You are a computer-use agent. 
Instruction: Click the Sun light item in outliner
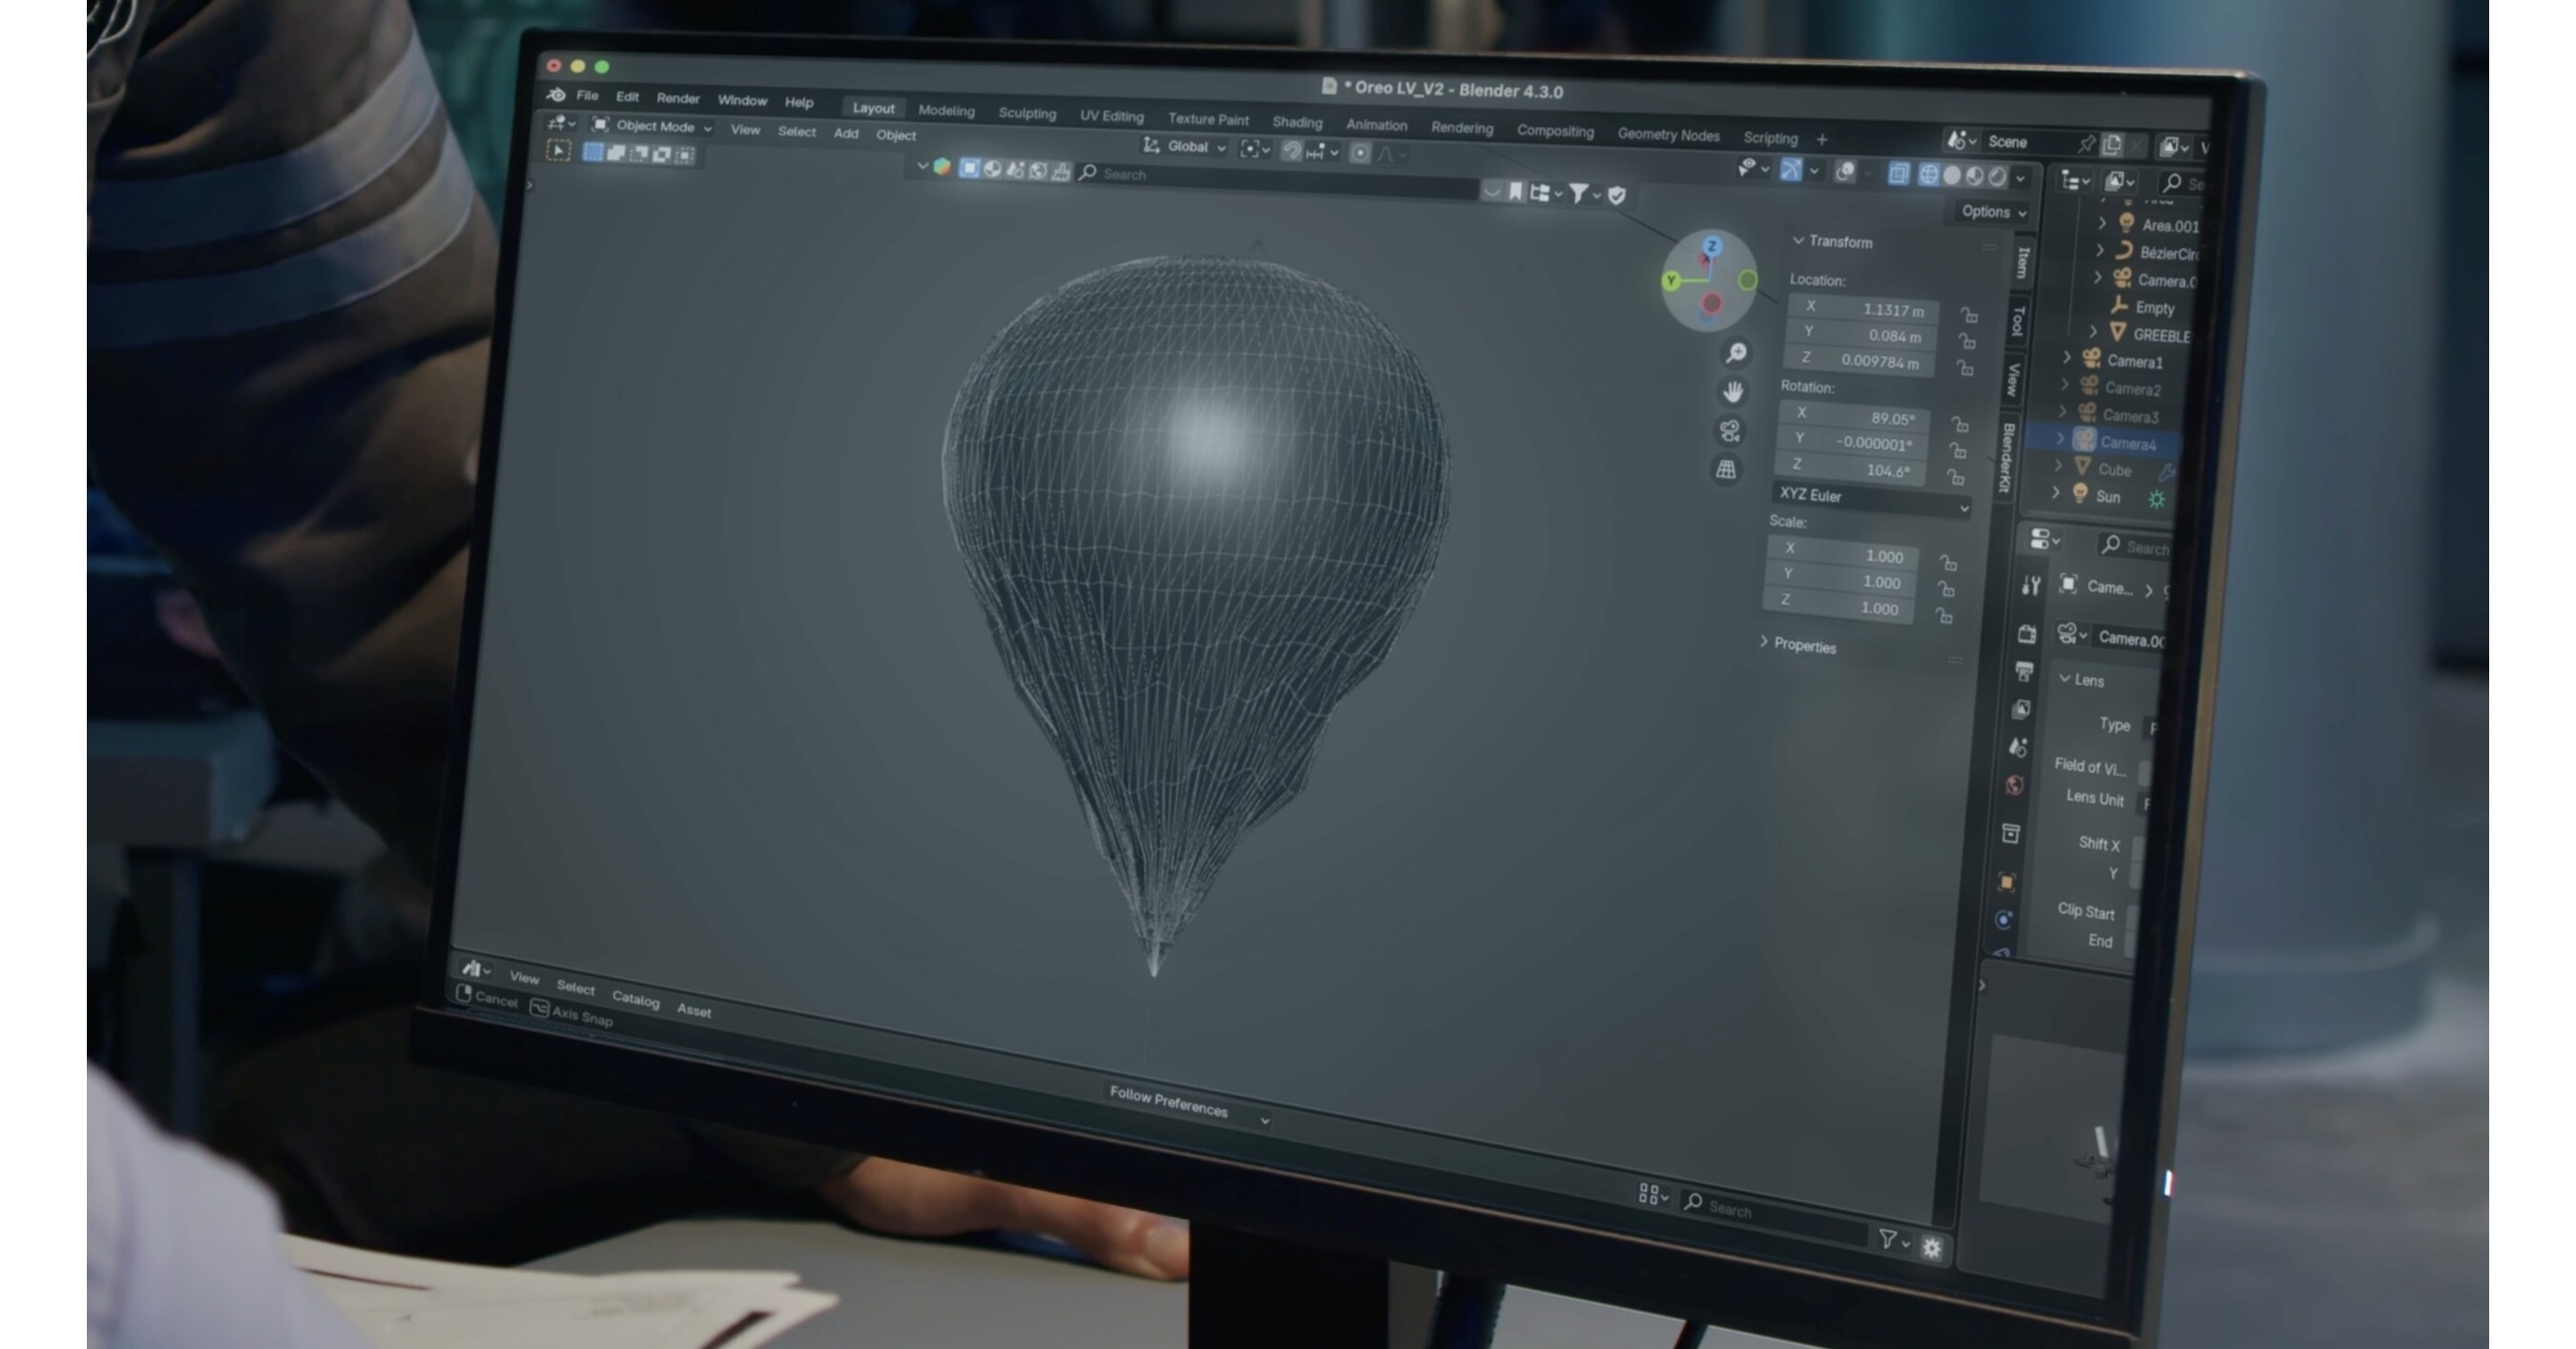[x=2107, y=497]
